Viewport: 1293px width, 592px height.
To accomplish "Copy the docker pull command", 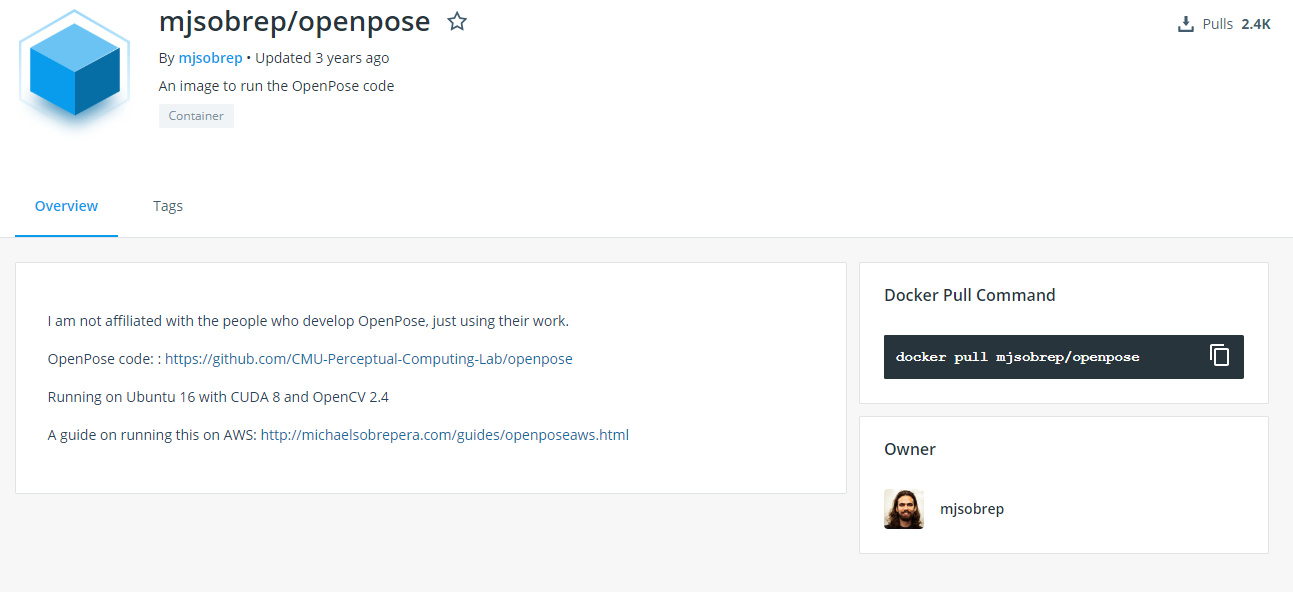I will point(1219,355).
